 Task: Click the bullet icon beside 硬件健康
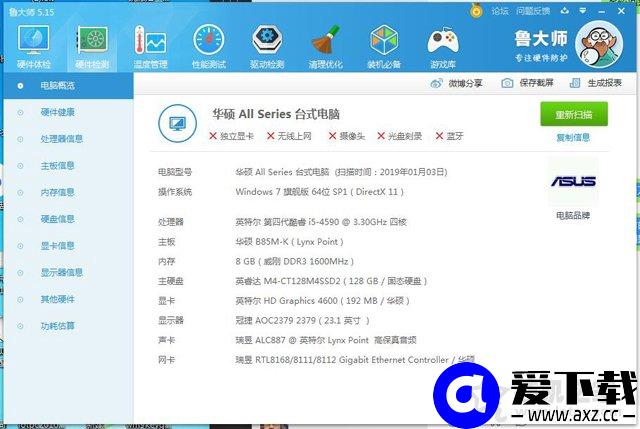click(x=20, y=112)
